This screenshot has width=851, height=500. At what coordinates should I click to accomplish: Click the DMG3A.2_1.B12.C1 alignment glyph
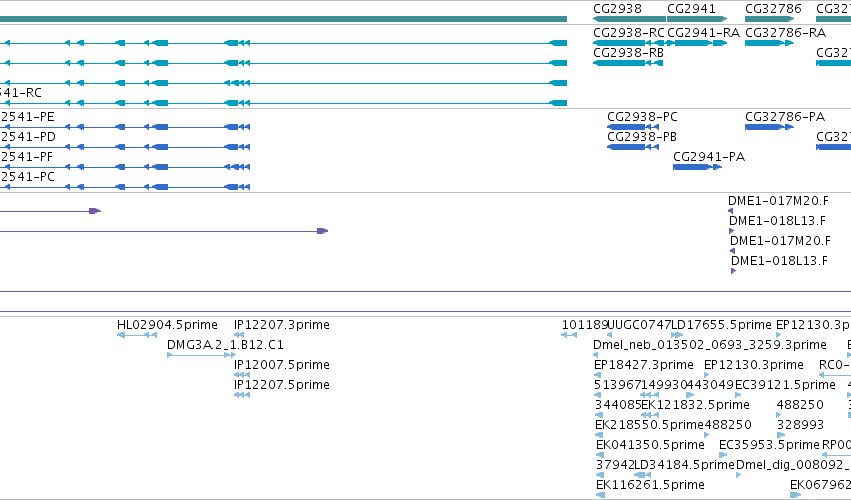pos(201,355)
